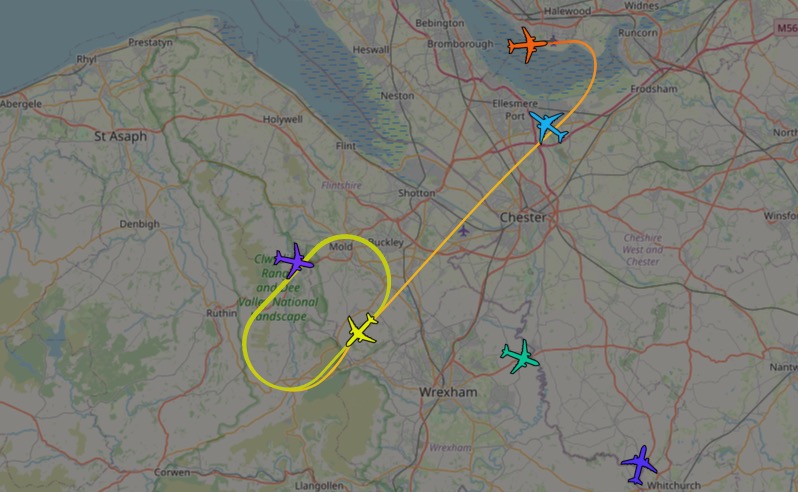Image resolution: width=798 pixels, height=492 pixels.
Task: Select the light blue aircraft by Ellesmere Port
Action: tap(548, 127)
